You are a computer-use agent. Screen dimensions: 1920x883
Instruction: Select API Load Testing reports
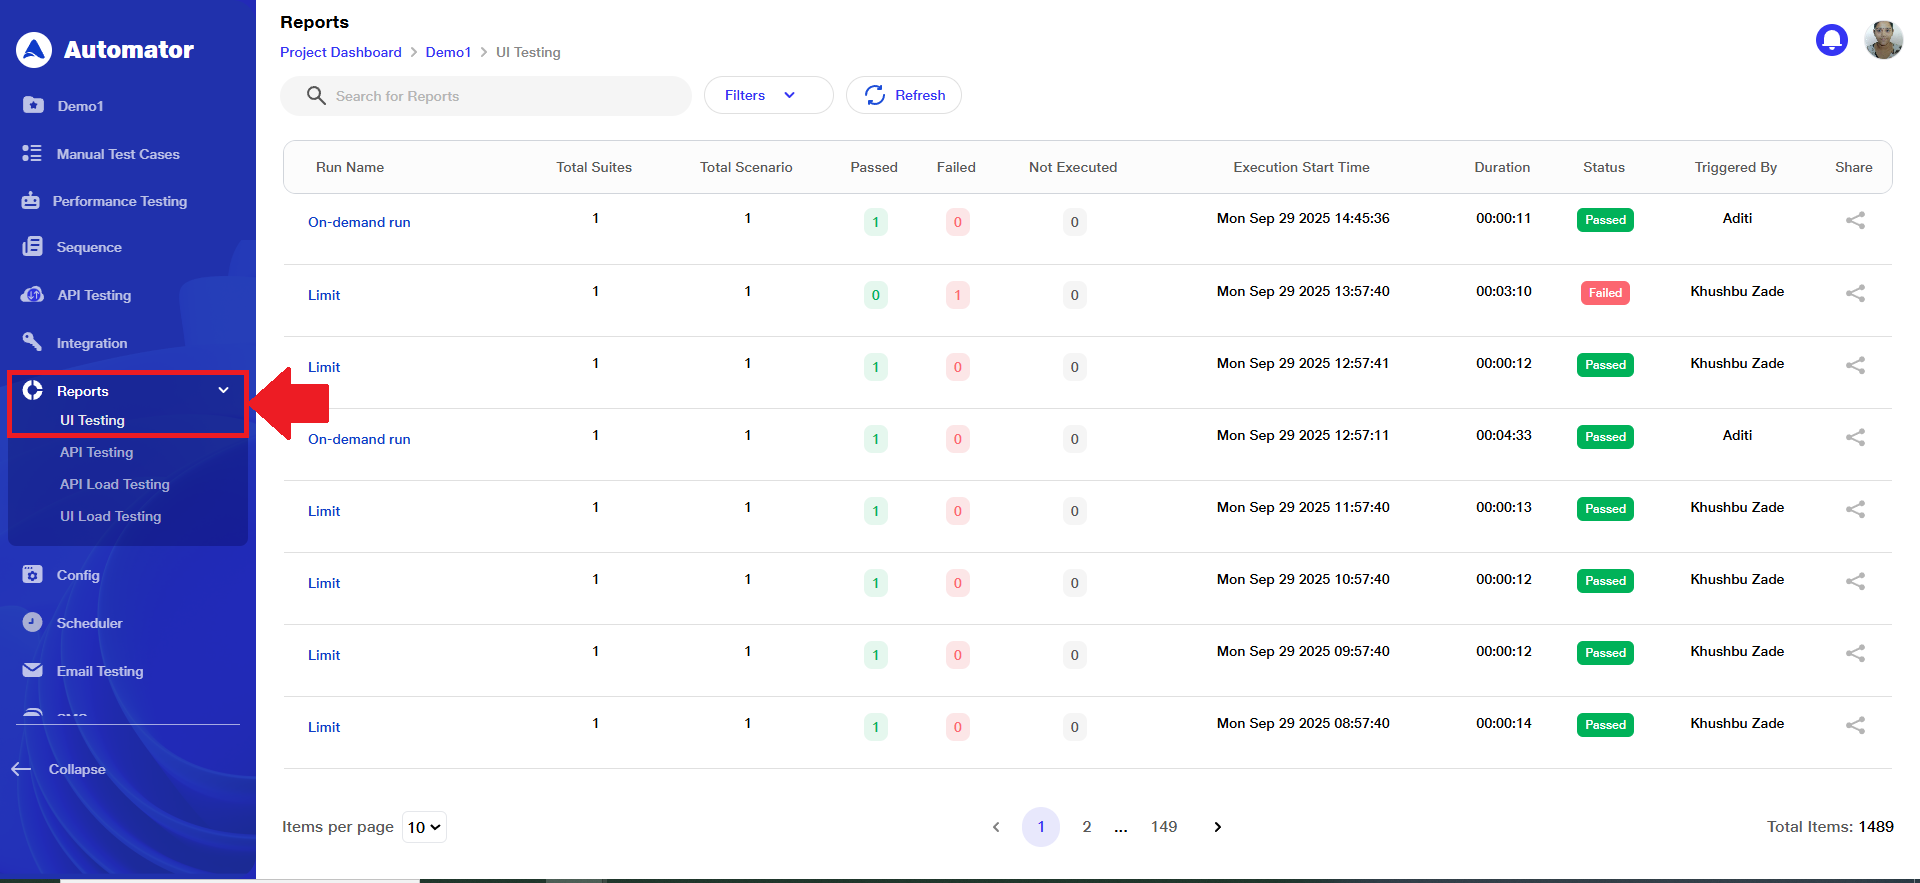click(x=114, y=484)
